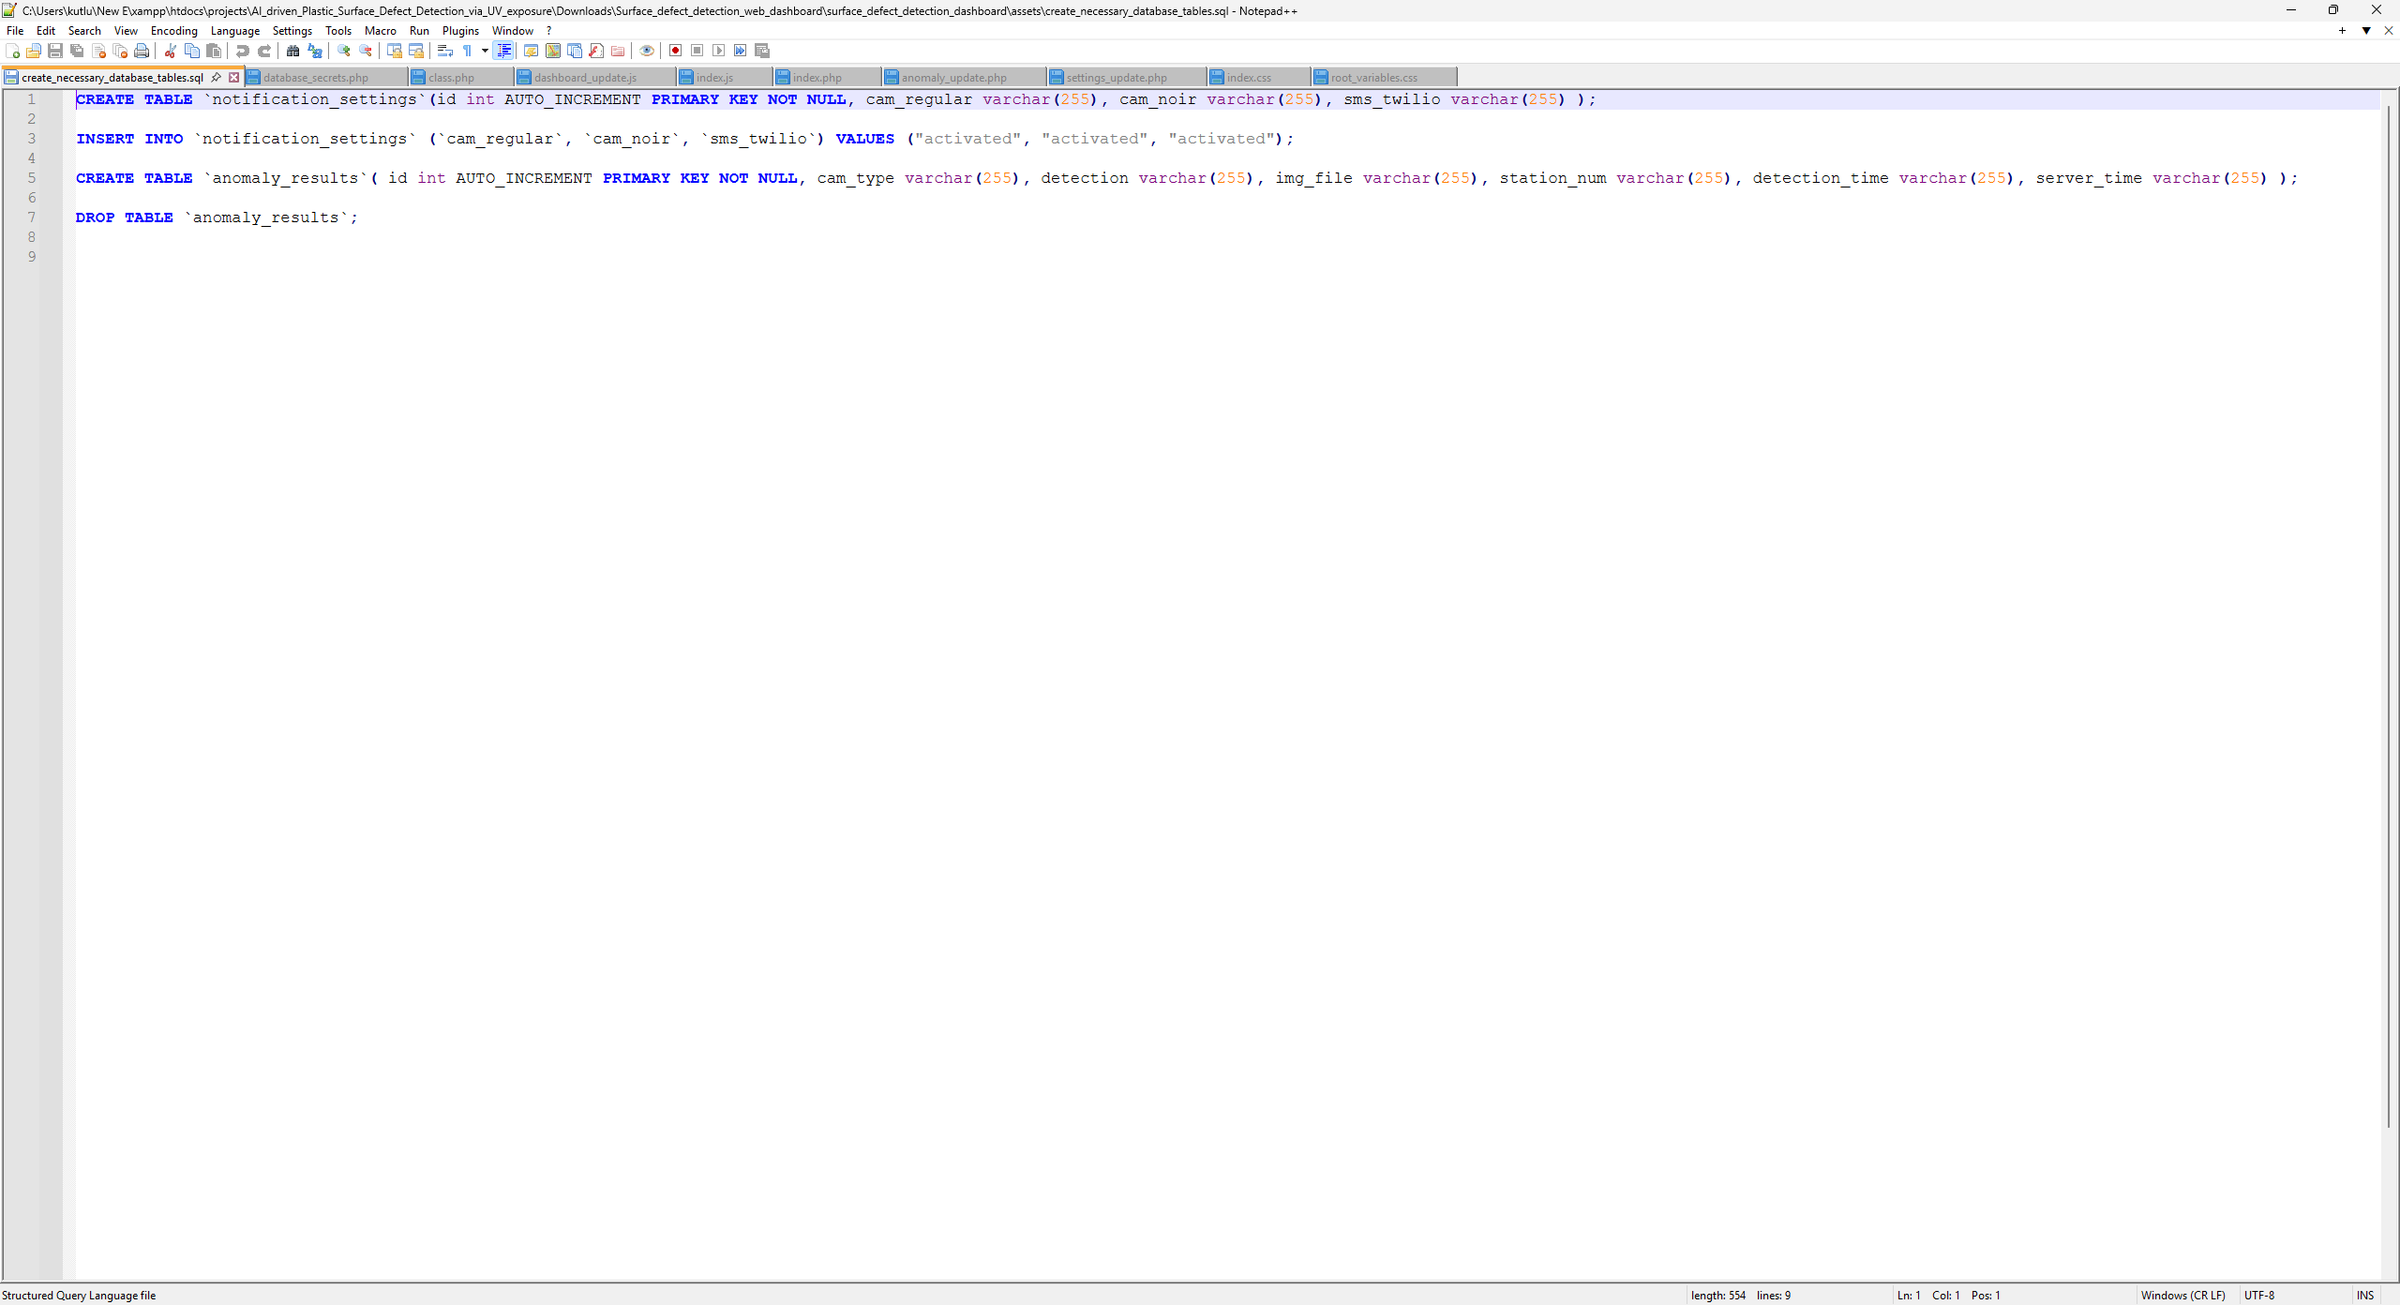Click the INS mode indicator
This screenshot has width=2400, height=1305.
(x=2365, y=1295)
